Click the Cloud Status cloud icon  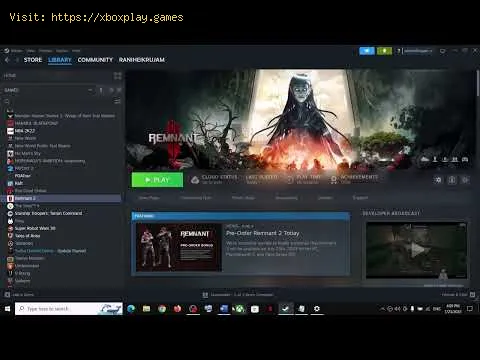(195, 180)
